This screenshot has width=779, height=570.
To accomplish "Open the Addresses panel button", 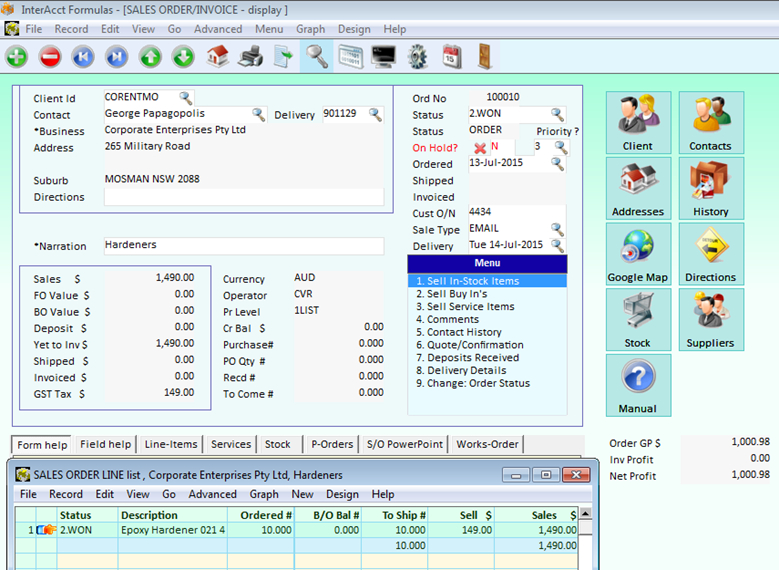I will [x=638, y=188].
